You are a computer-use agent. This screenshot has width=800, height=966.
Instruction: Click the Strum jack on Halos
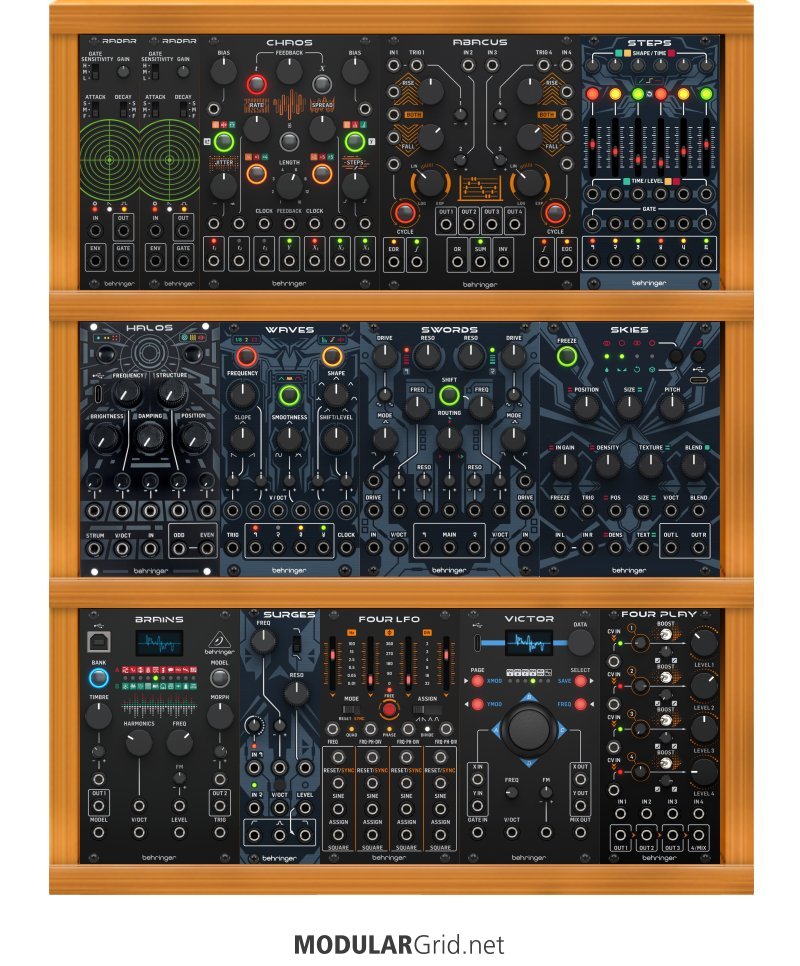pos(94,548)
